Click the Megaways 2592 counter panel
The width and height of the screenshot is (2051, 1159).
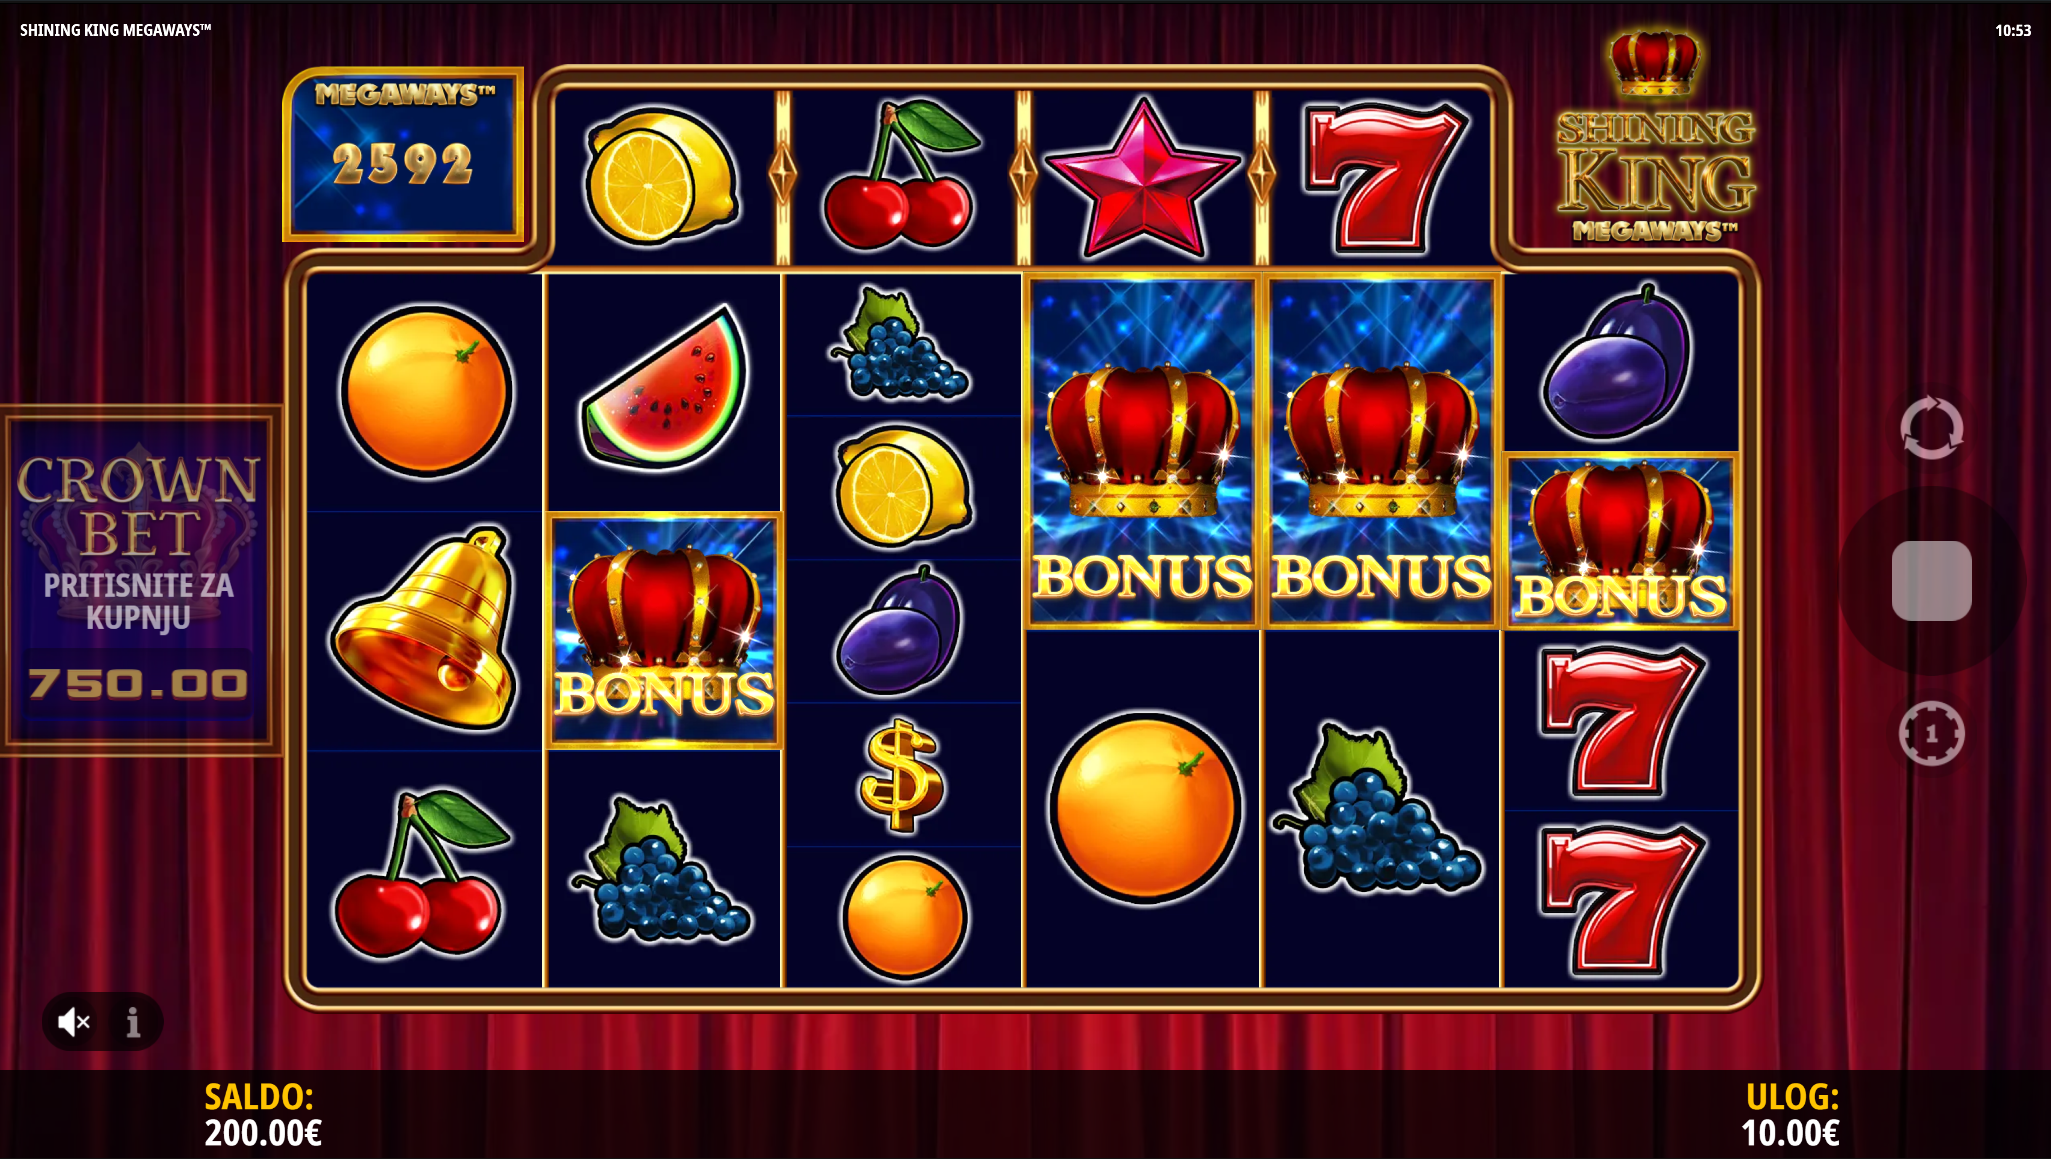tap(403, 155)
